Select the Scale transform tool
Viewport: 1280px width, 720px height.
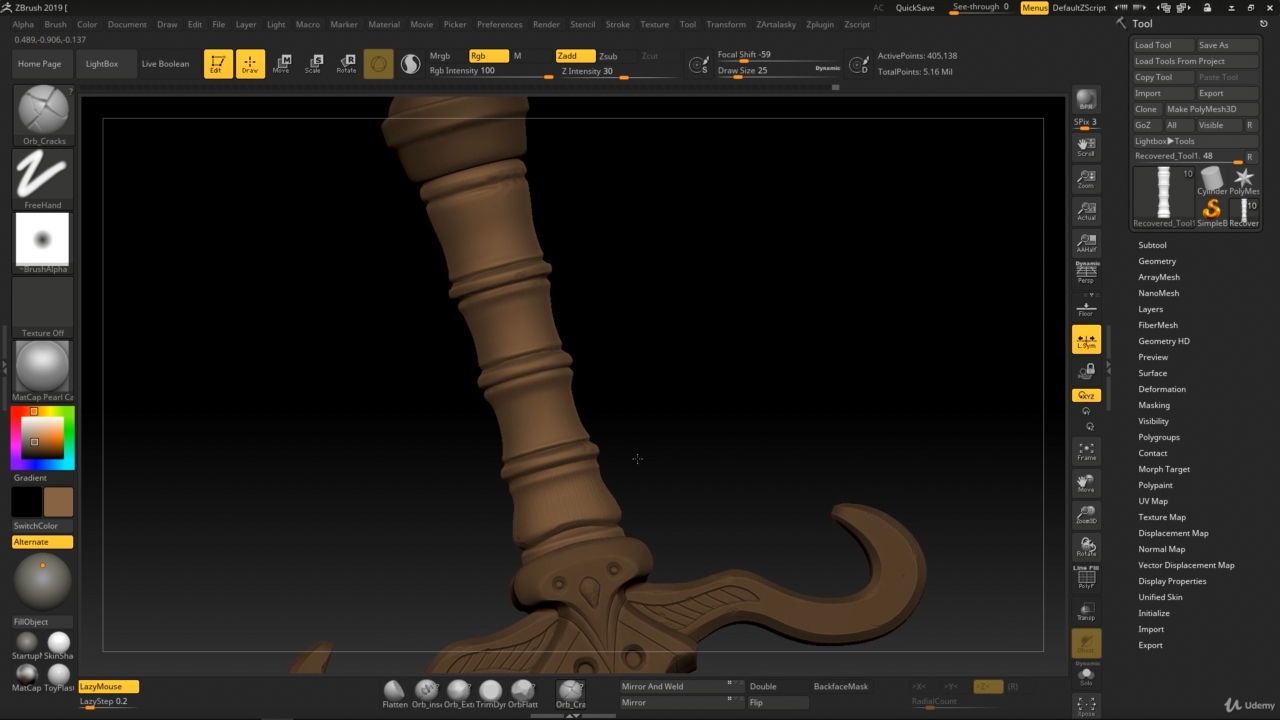pos(314,64)
